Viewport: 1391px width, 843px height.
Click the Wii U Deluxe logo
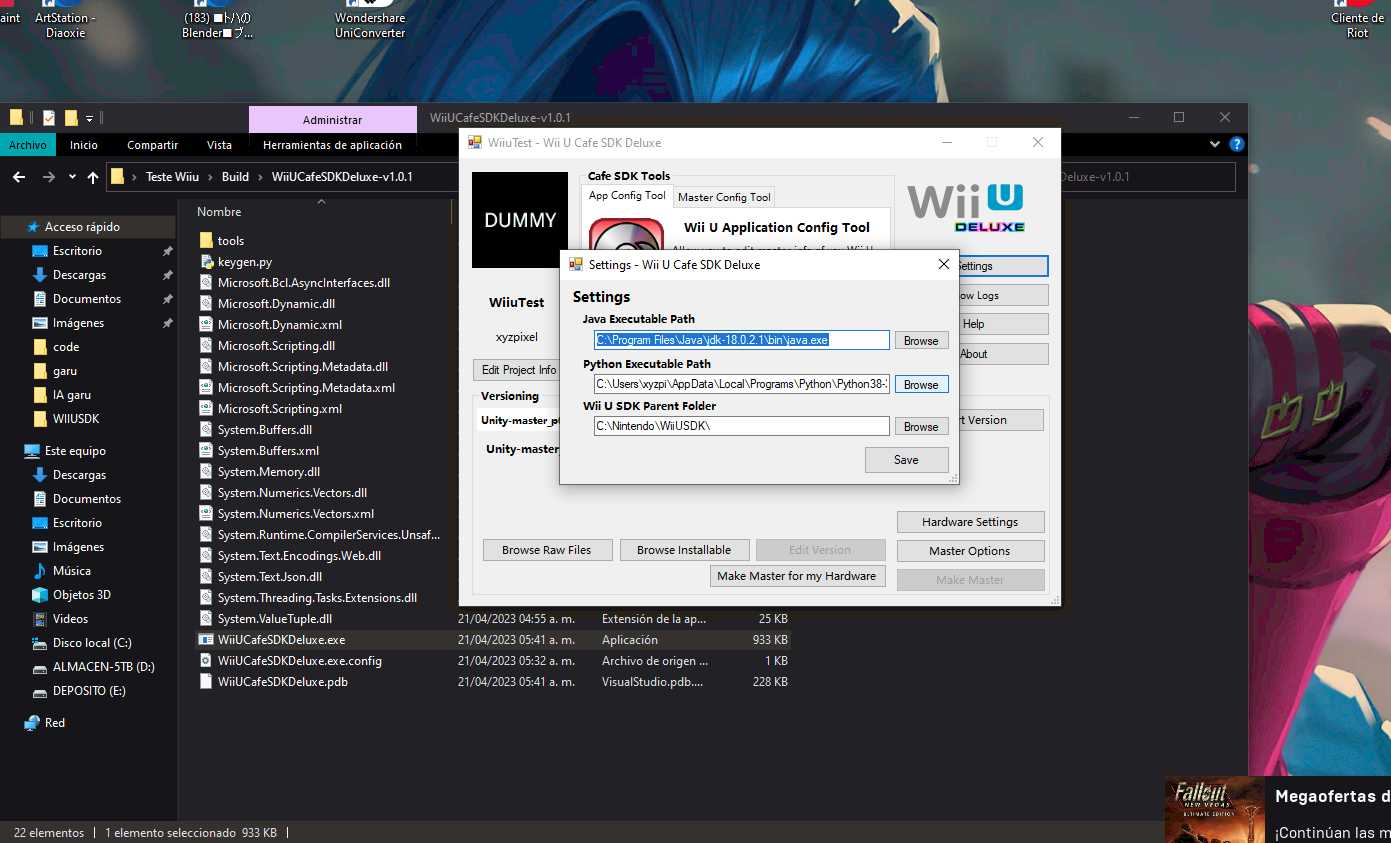(x=967, y=207)
